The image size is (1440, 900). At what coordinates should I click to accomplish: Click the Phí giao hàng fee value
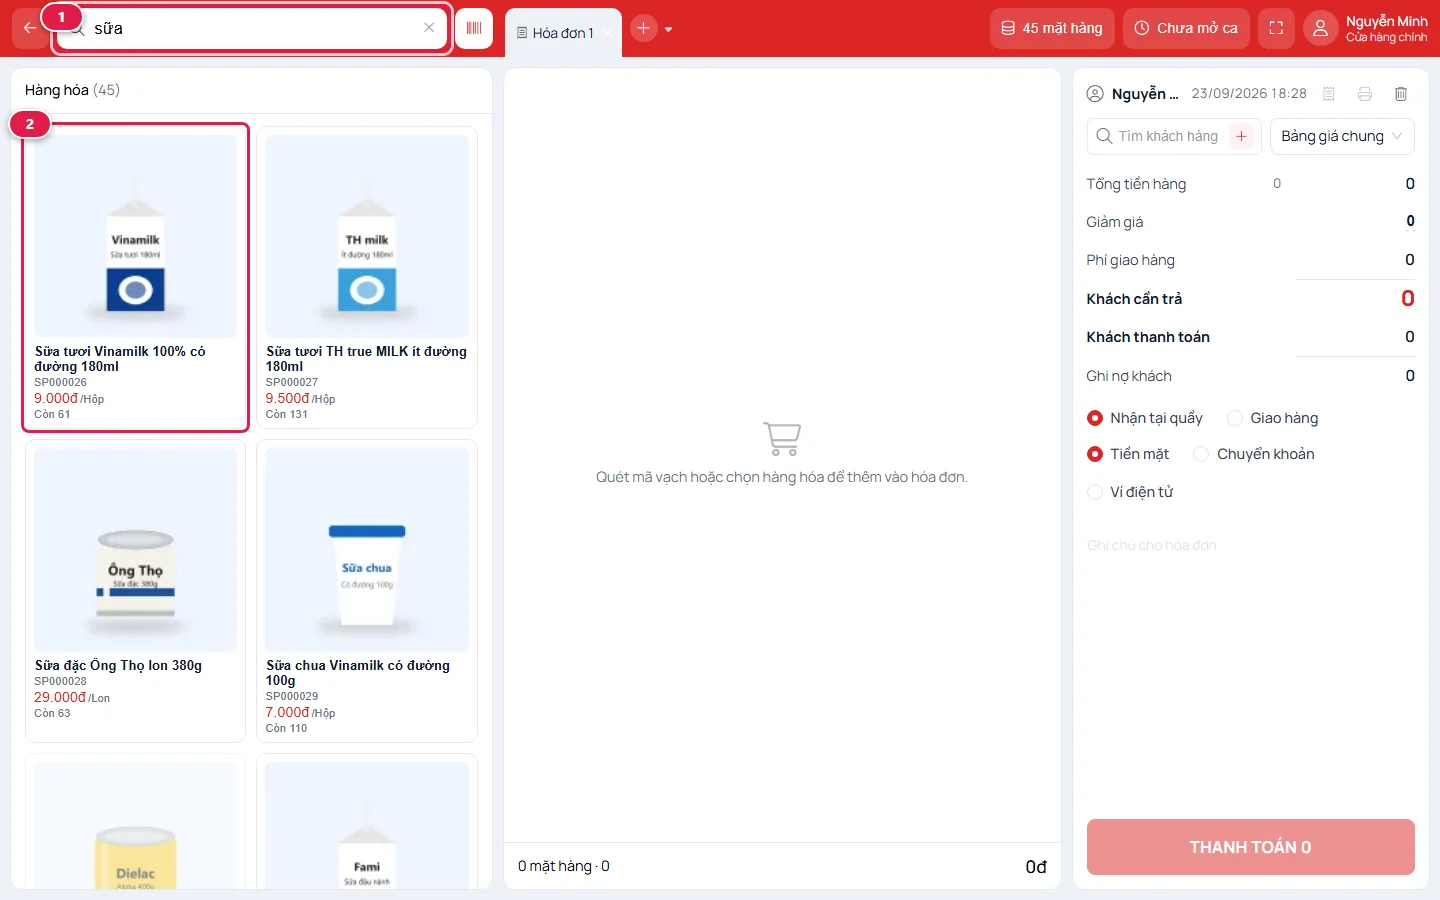(1410, 260)
